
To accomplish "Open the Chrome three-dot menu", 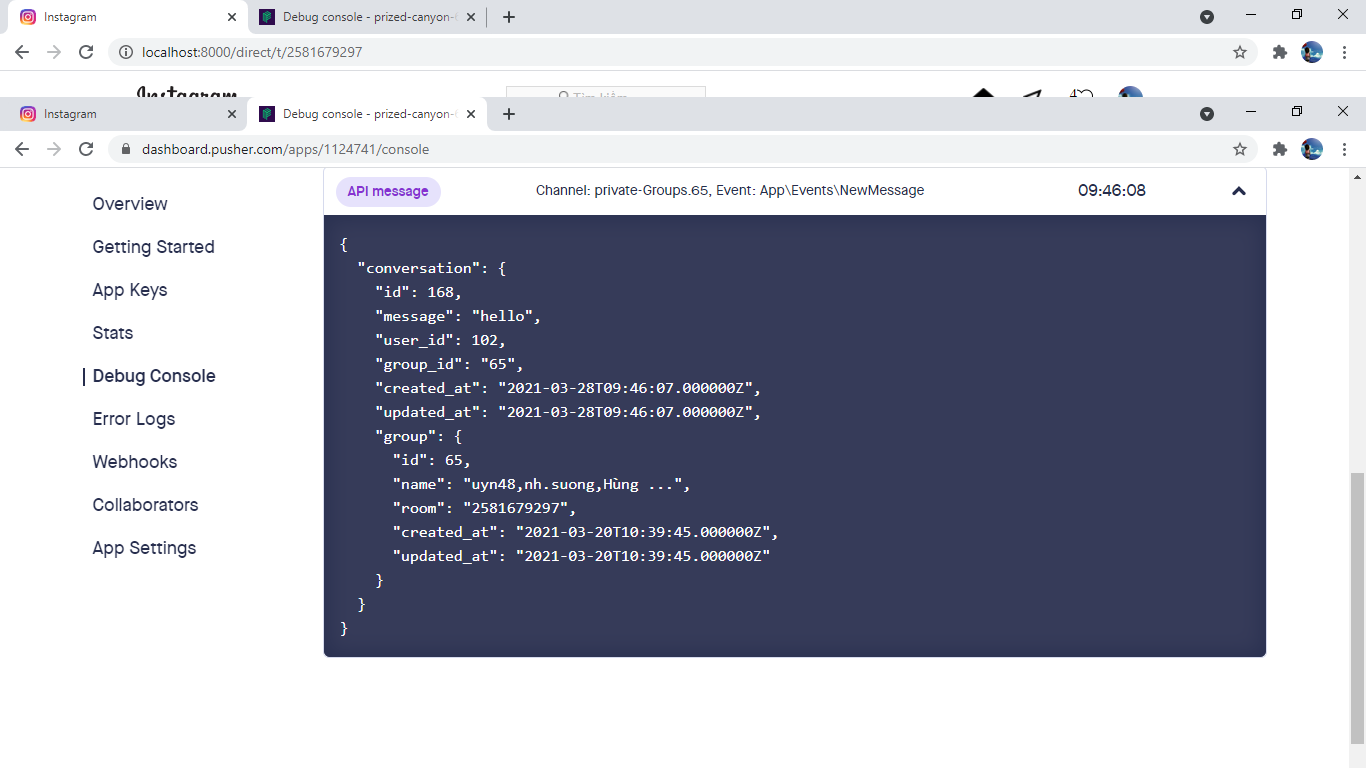I will pyautogui.click(x=1343, y=148).
